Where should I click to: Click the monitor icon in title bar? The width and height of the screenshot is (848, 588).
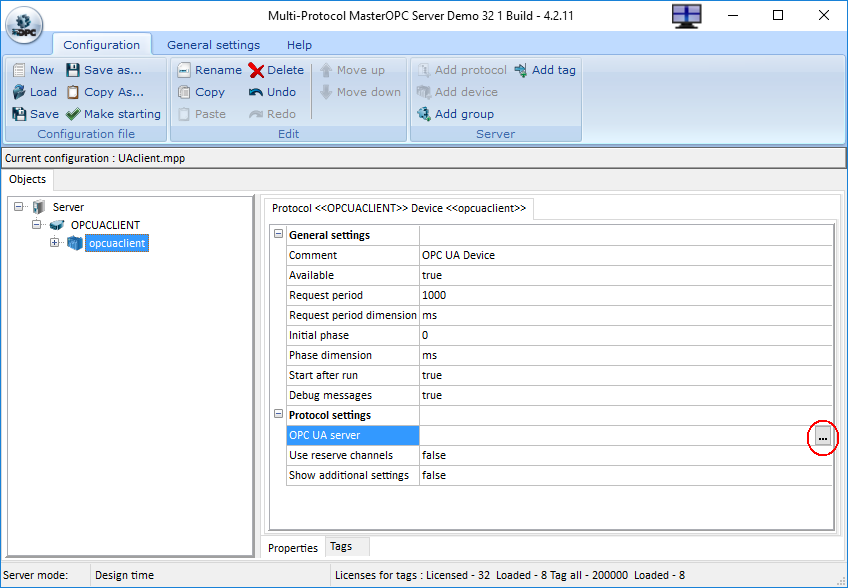[687, 16]
